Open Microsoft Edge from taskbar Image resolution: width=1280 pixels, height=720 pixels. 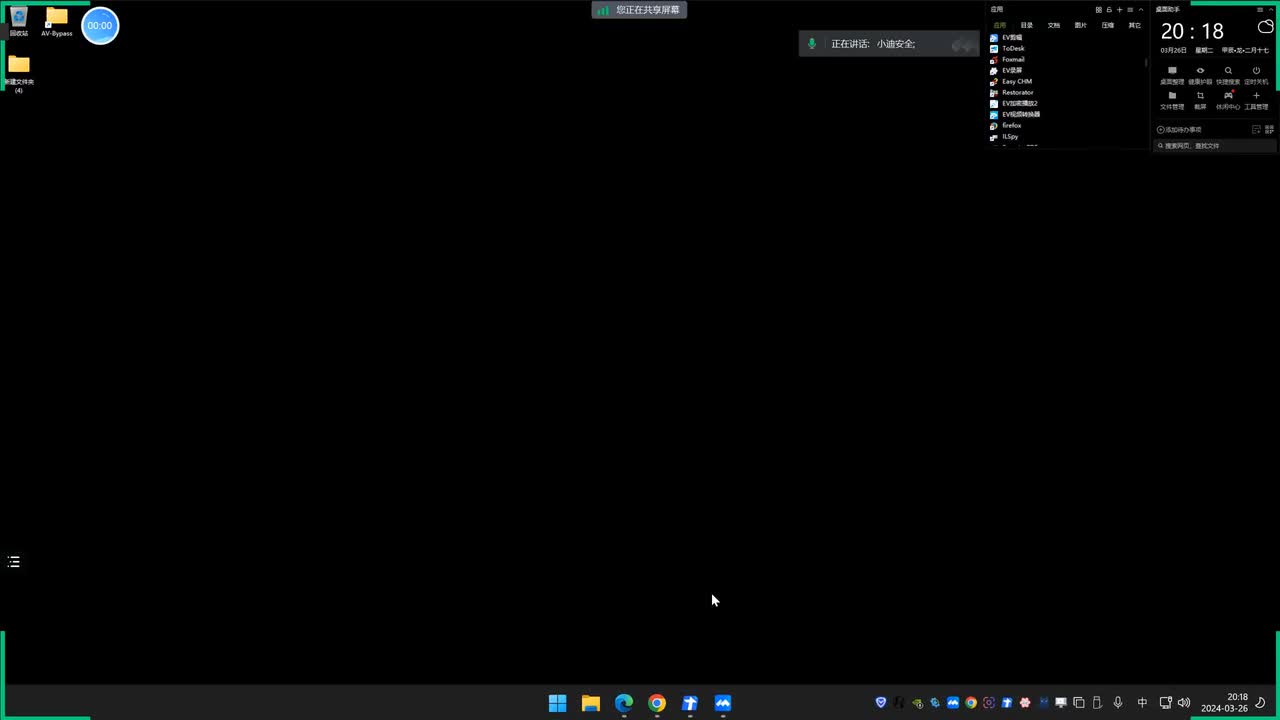click(624, 703)
